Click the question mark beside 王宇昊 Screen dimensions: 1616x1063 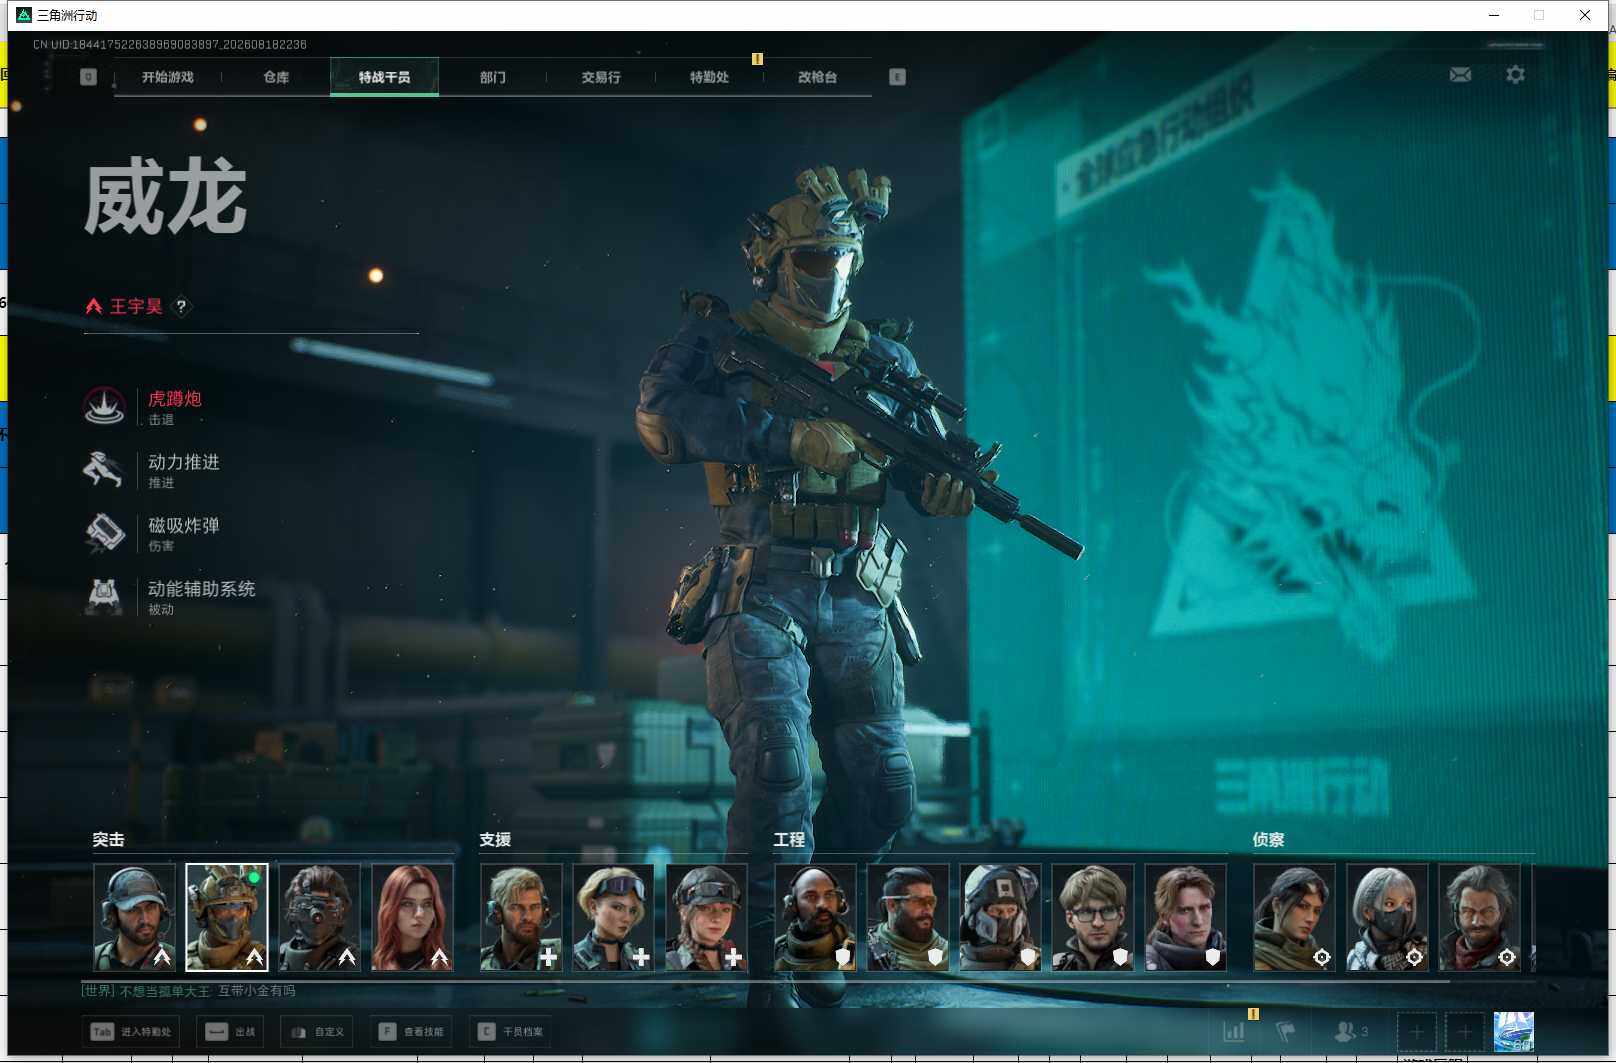coord(181,307)
